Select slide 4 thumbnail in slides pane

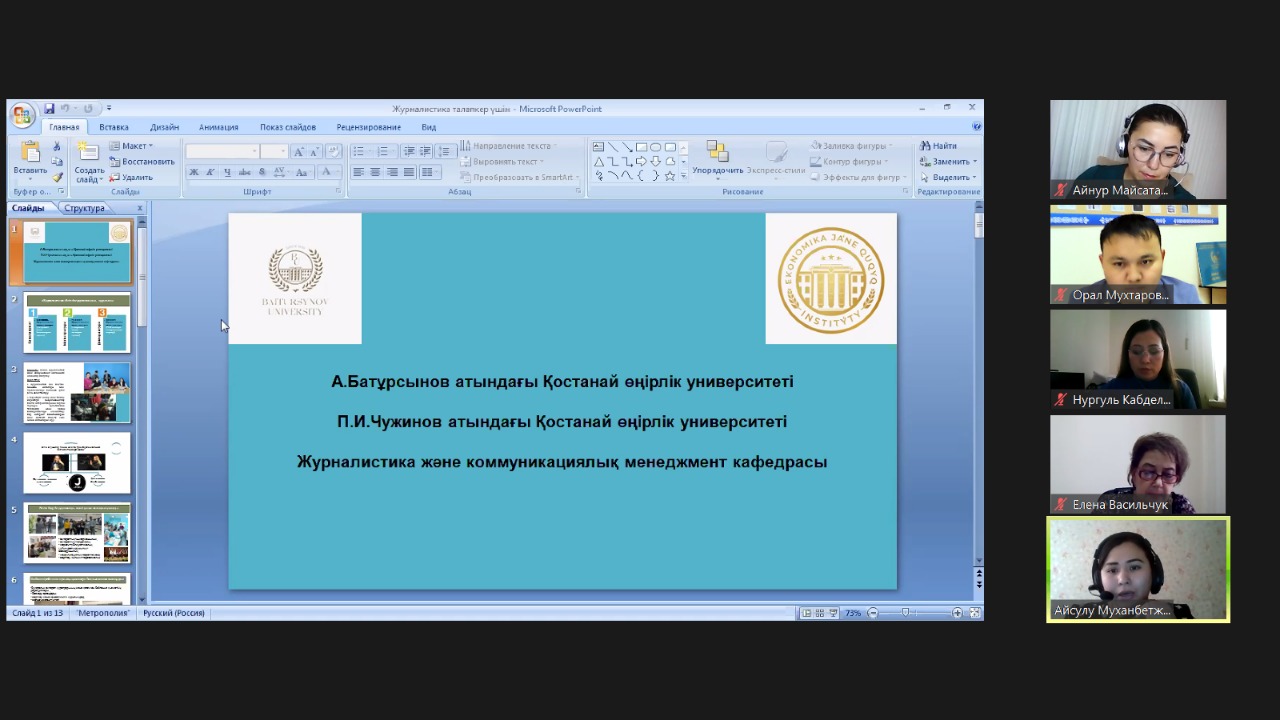click(77, 463)
